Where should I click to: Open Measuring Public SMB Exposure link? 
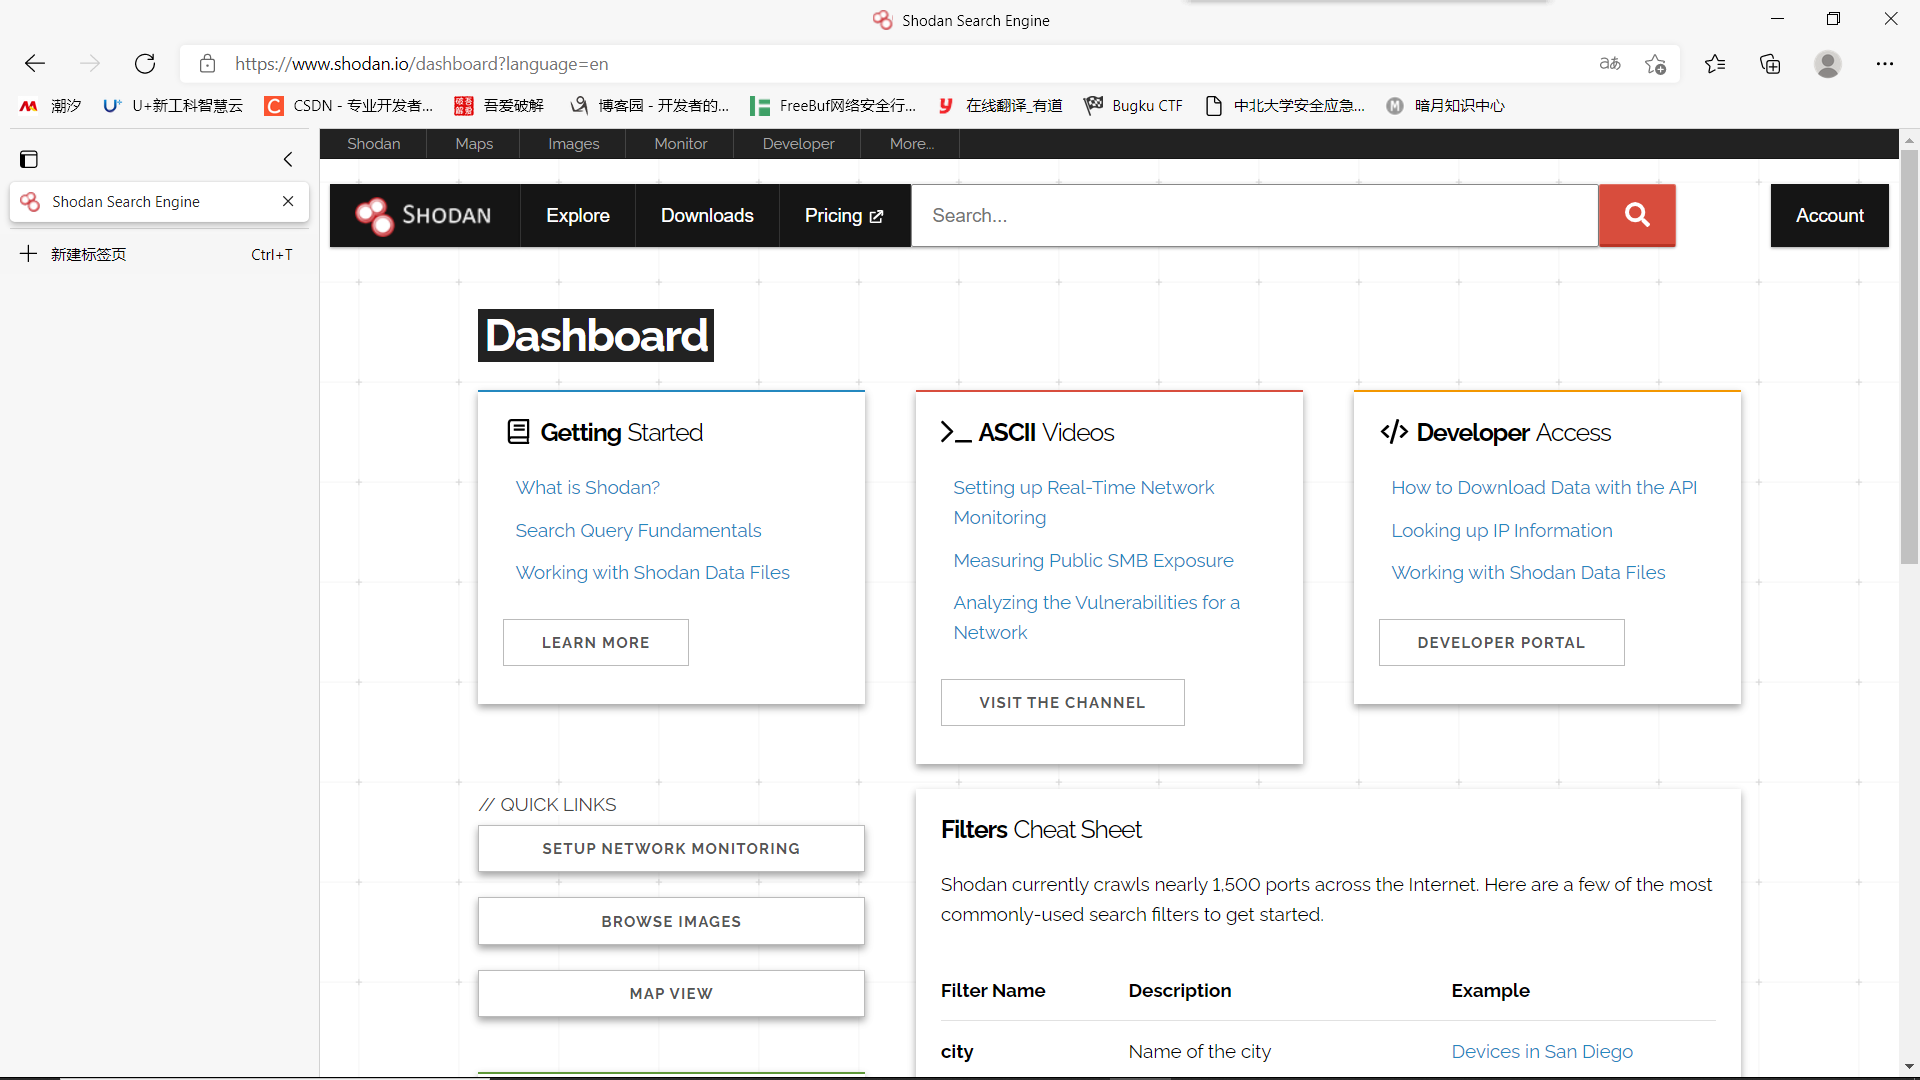(1093, 560)
